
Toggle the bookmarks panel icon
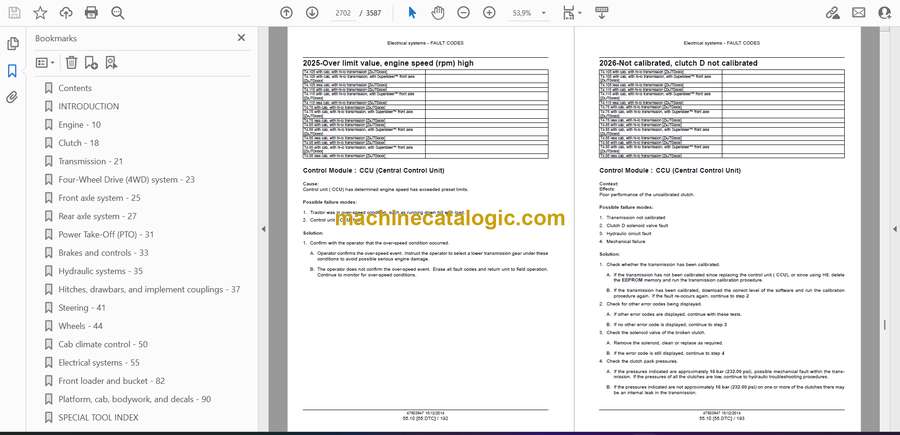13,71
